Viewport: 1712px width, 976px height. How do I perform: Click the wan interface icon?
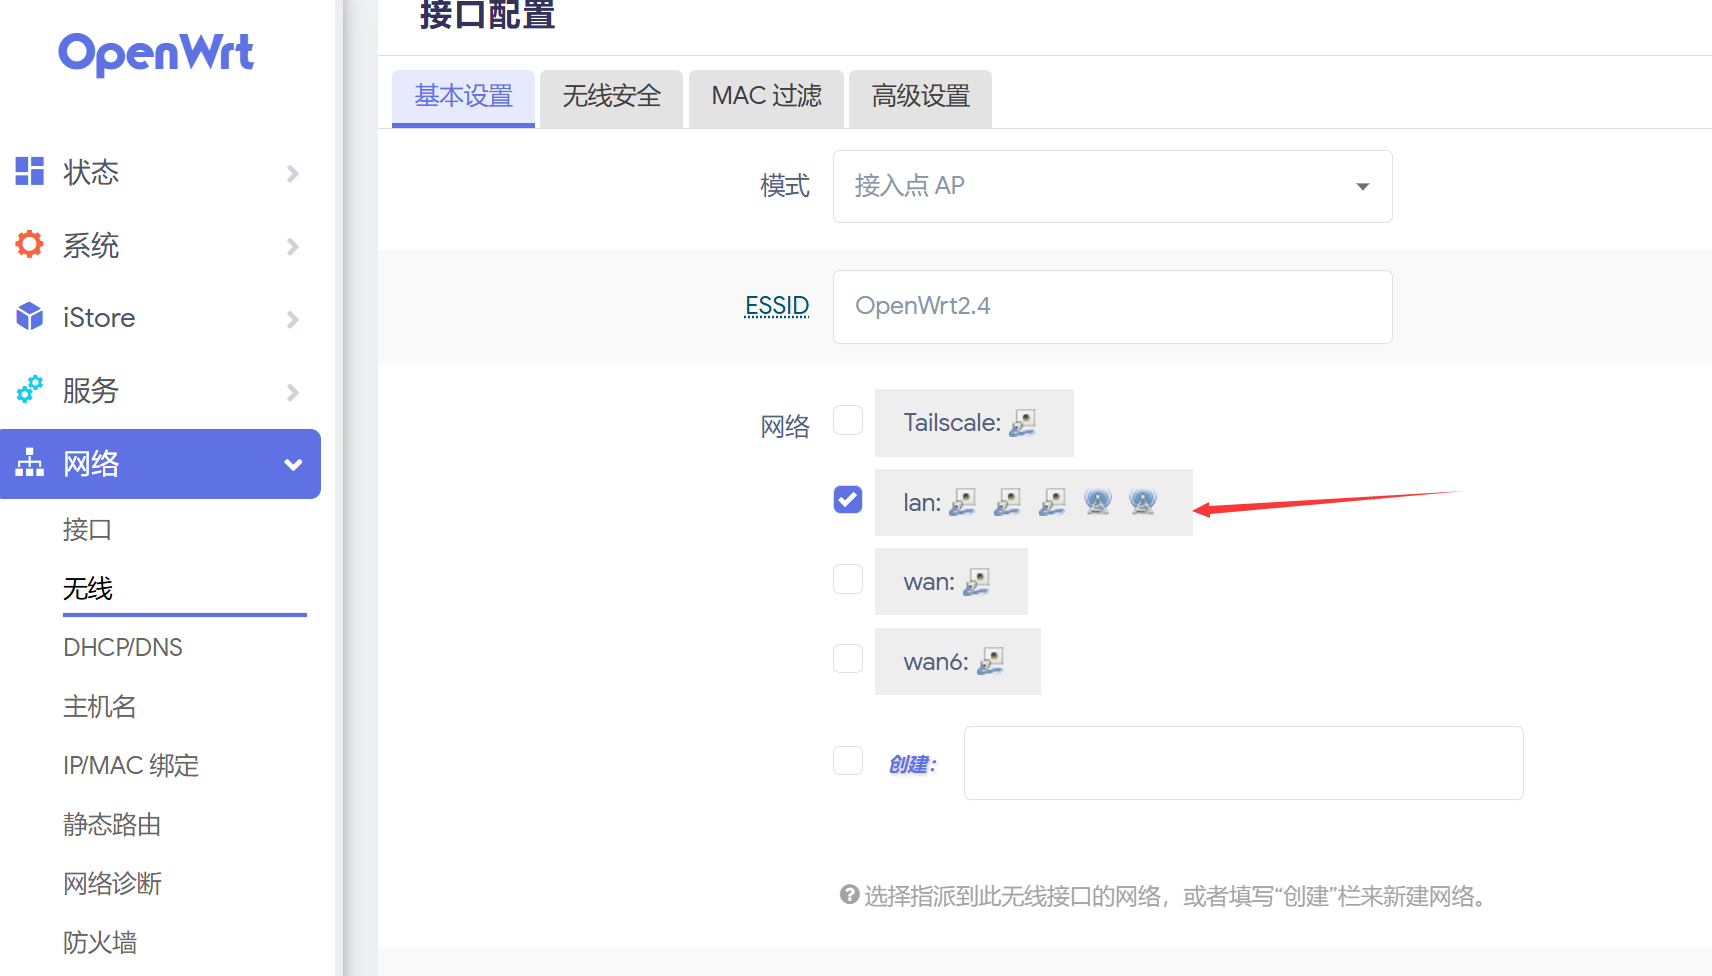(976, 582)
